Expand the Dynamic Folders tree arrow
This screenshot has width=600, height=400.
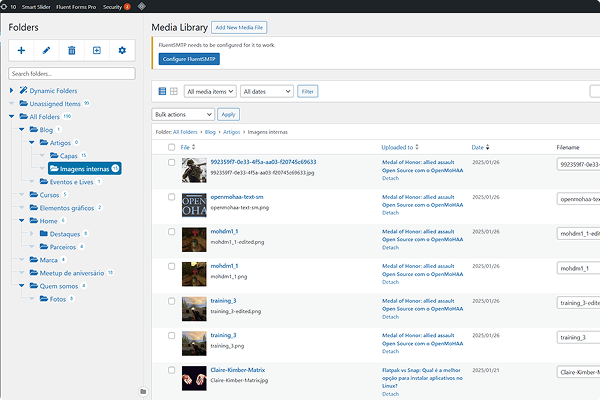(12, 91)
